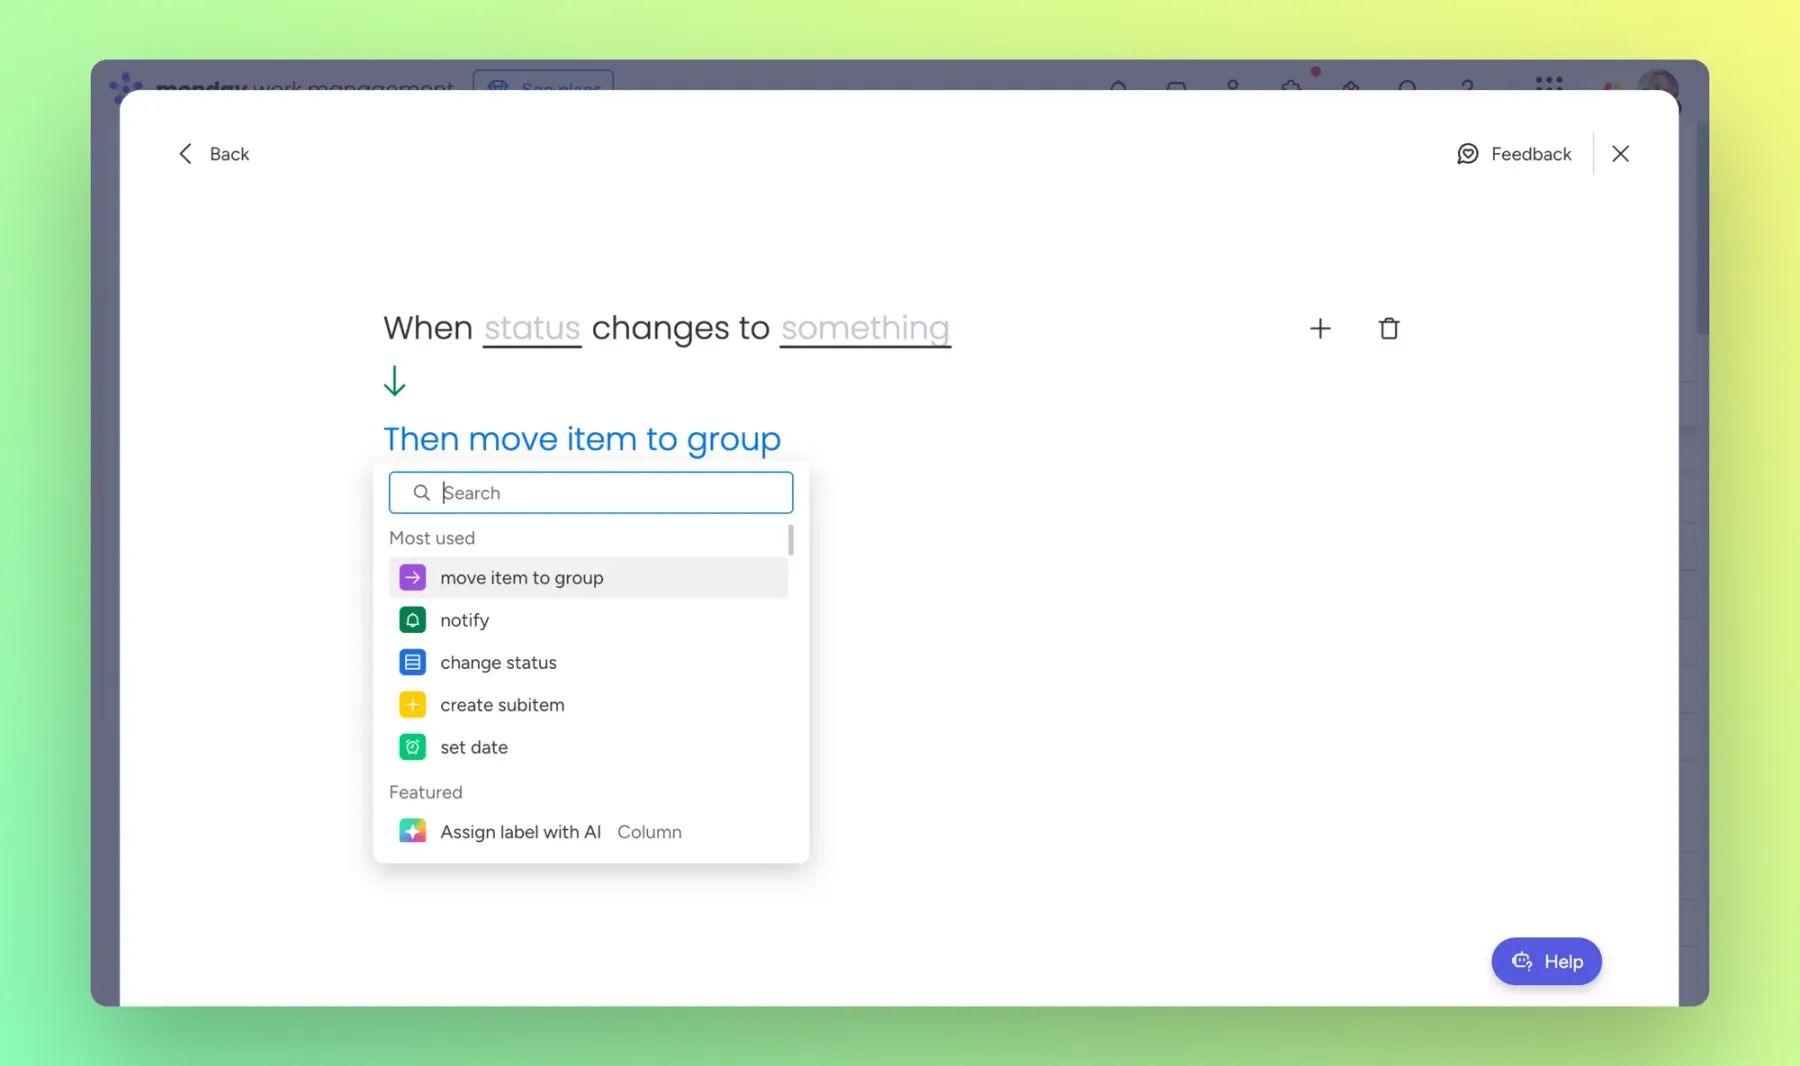This screenshot has width=1800, height=1066.
Task: Click the yellow create subitem plus icon
Action: tap(412, 705)
